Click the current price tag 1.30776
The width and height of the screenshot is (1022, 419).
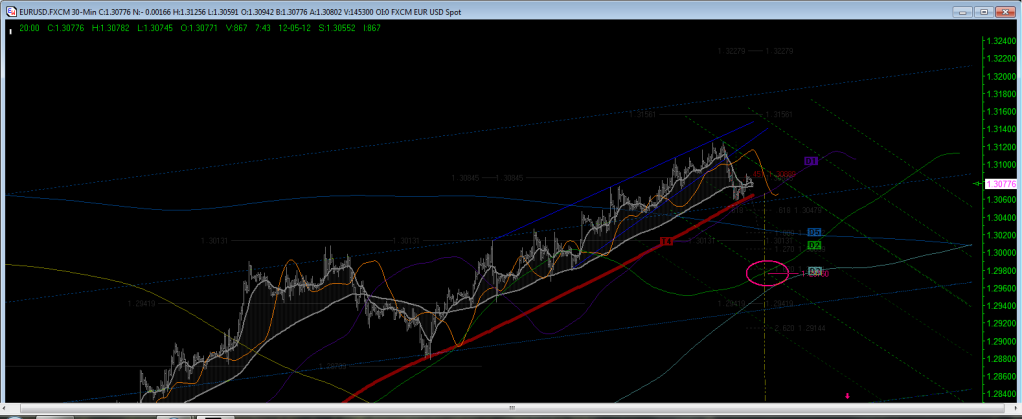tap(1002, 184)
